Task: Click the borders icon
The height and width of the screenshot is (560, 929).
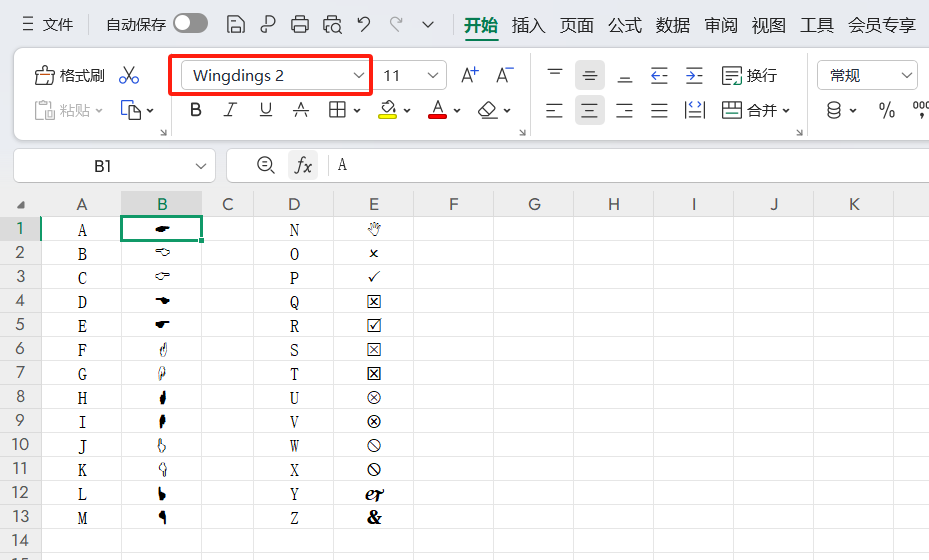Action: pyautogui.click(x=337, y=110)
